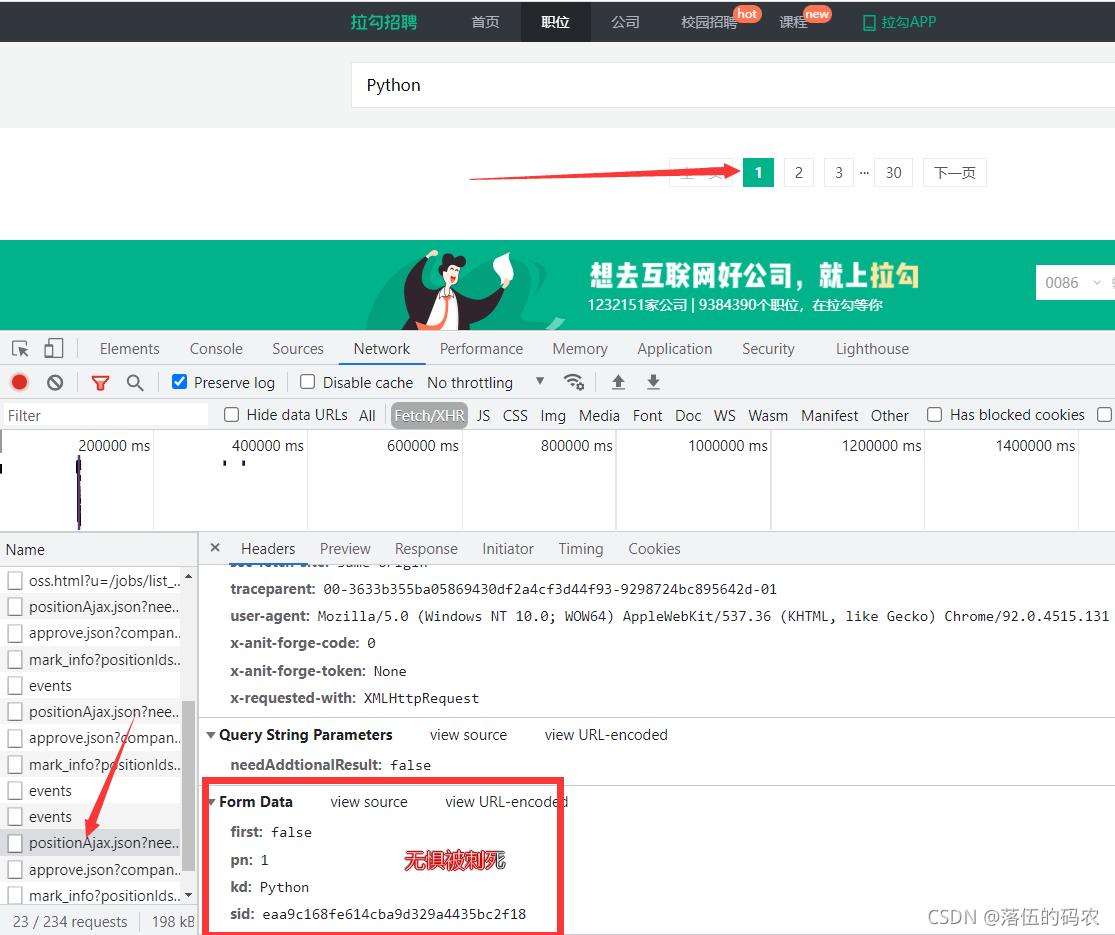Check Hide data URLs
This screenshot has height=935, width=1115.
click(x=230, y=414)
